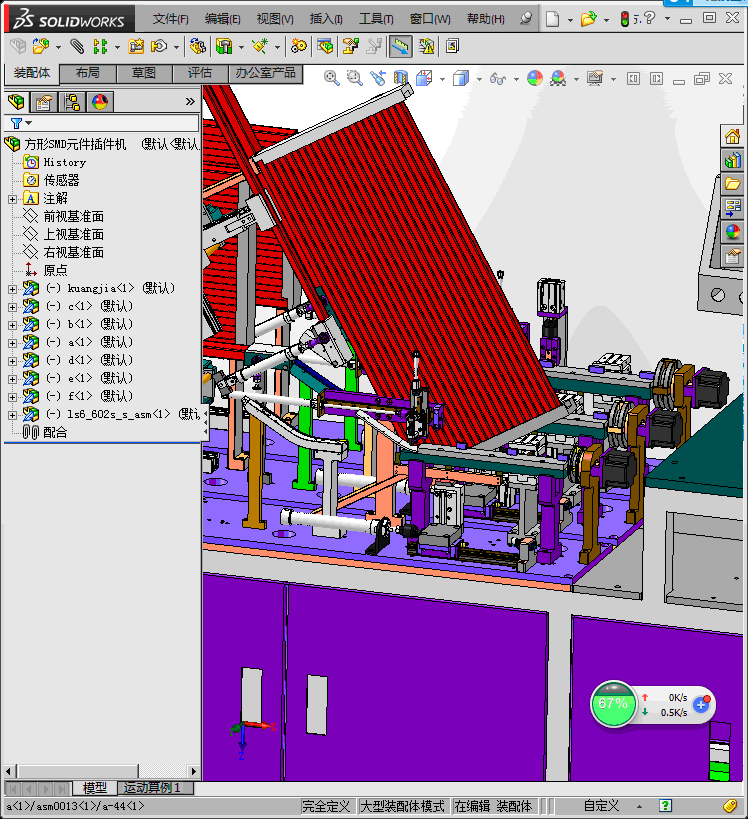Select the 模型 bottom tab
This screenshot has width=748, height=819.
point(95,787)
